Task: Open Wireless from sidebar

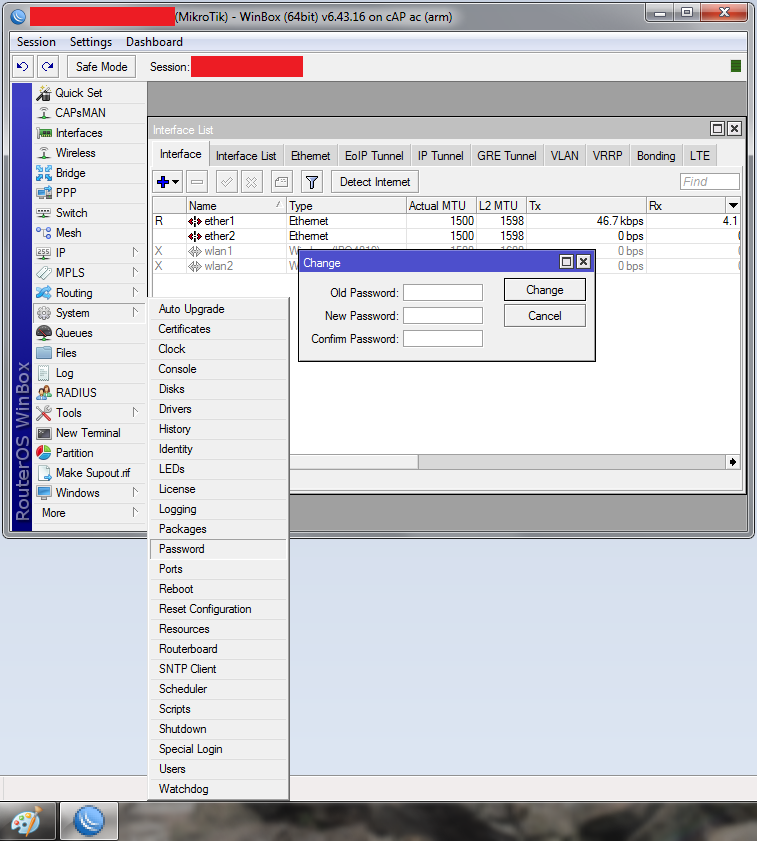Action: pos(89,153)
